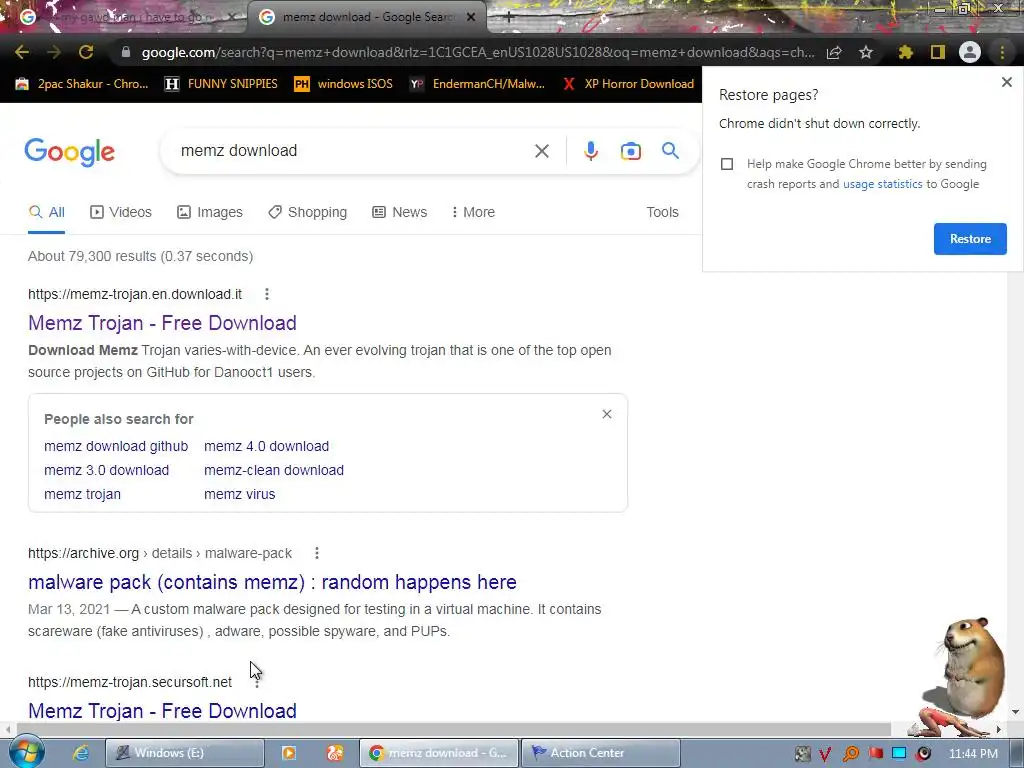This screenshot has height=768, width=1024.
Task: Switch to the Shopping tab
Action: tap(308, 212)
